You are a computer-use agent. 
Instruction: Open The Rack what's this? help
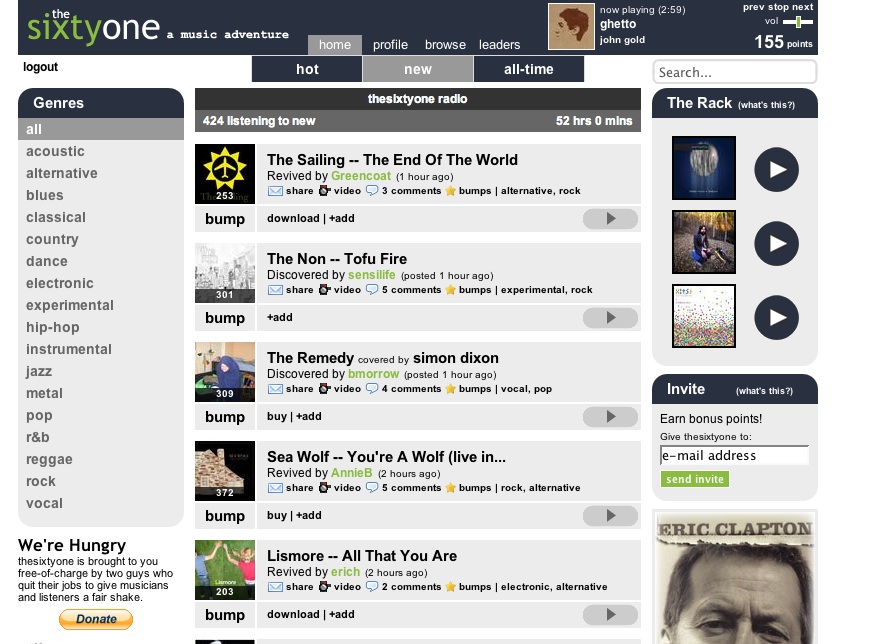(x=766, y=105)
